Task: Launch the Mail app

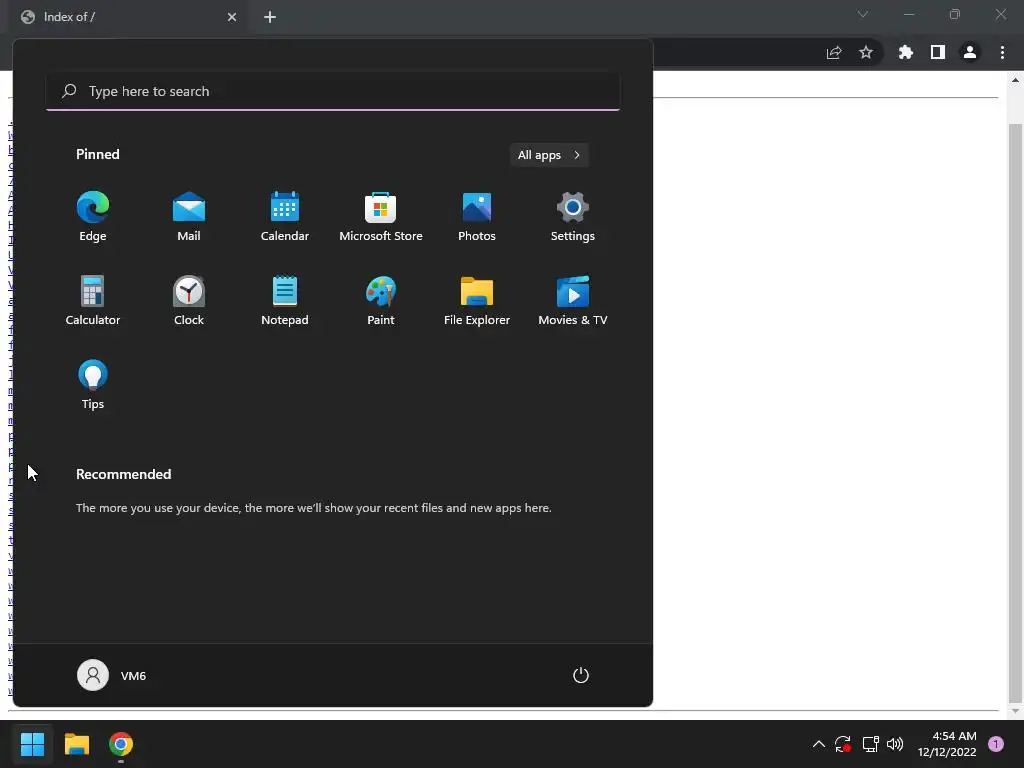Action: pyautogui.click(x=189, y=217)
